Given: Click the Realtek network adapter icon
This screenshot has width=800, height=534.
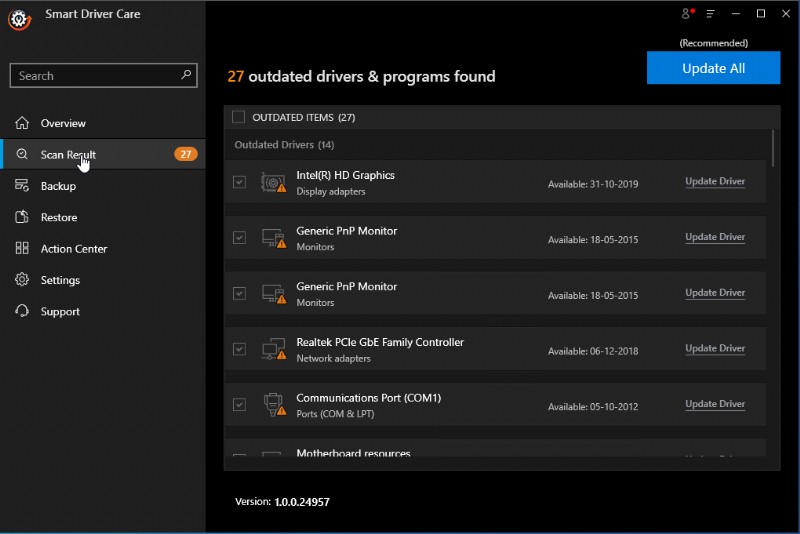Looking at the screenshot, I should 273,350.
